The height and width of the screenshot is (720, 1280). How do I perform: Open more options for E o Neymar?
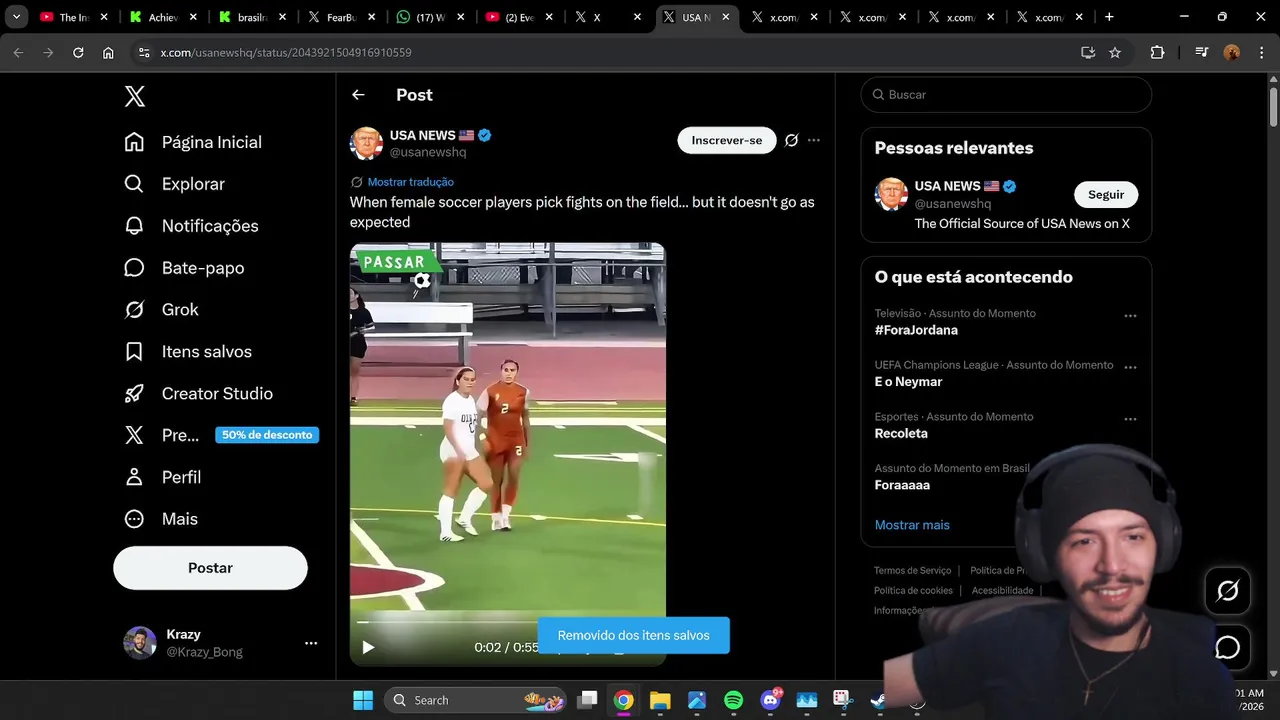pyautogui.click(x=1130, y=367)
